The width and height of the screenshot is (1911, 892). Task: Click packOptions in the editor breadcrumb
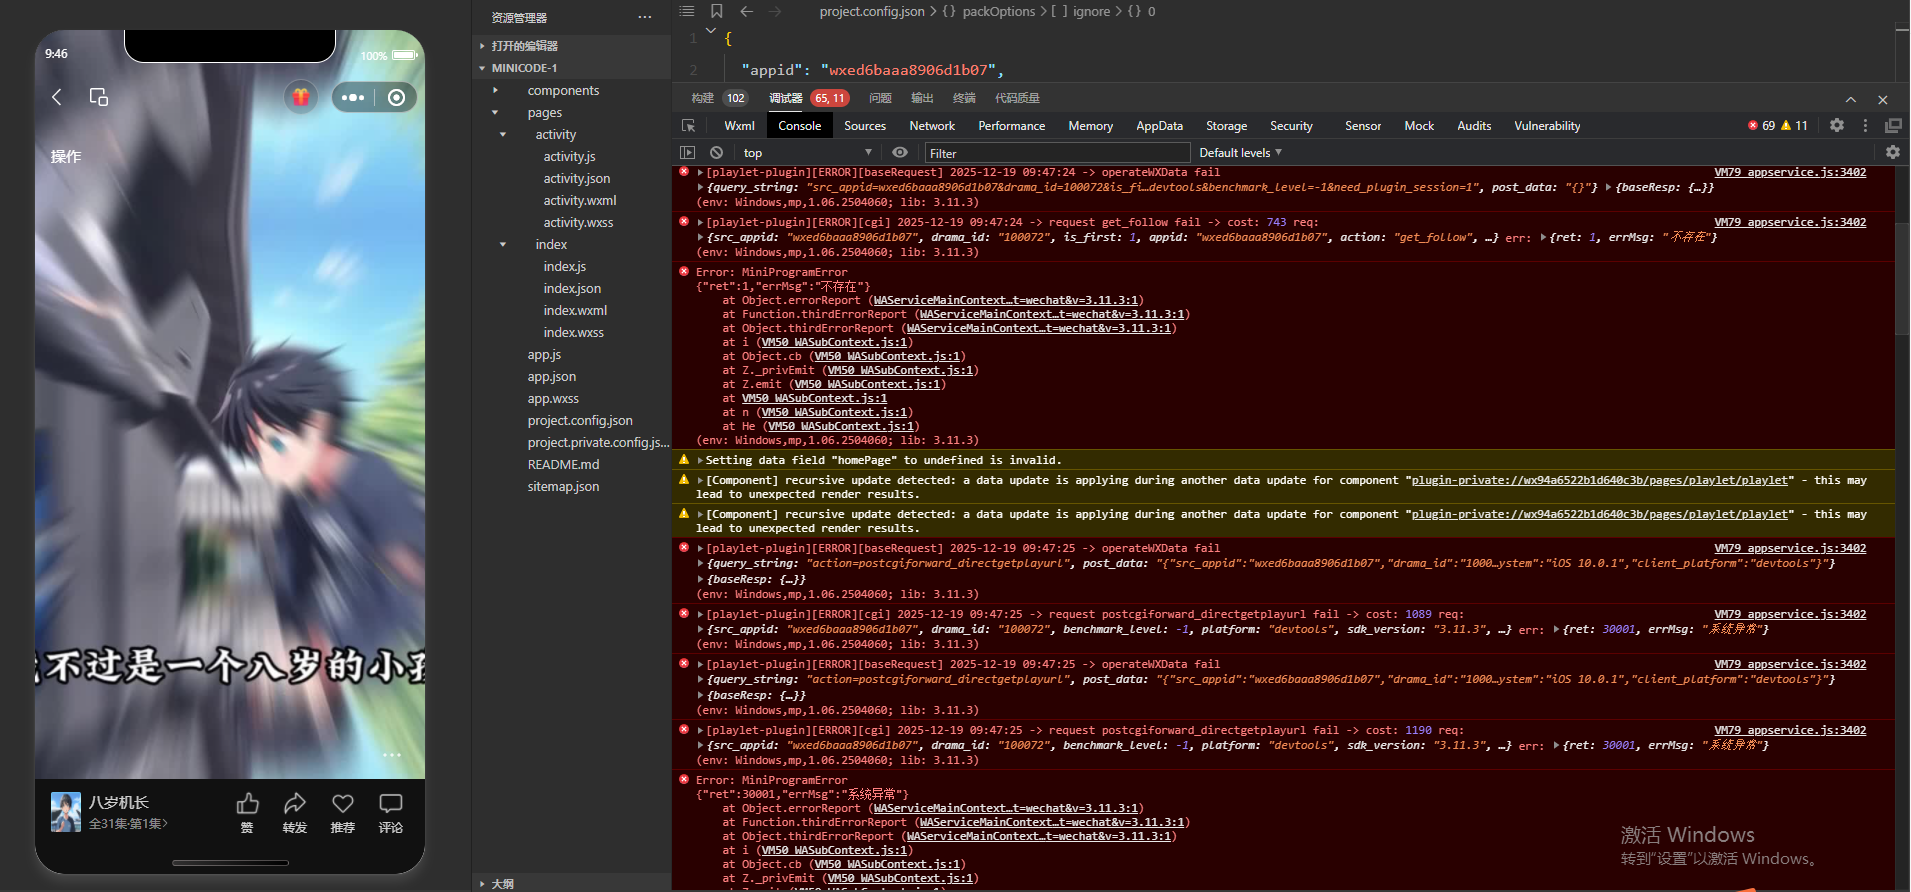tap(999, 12)
